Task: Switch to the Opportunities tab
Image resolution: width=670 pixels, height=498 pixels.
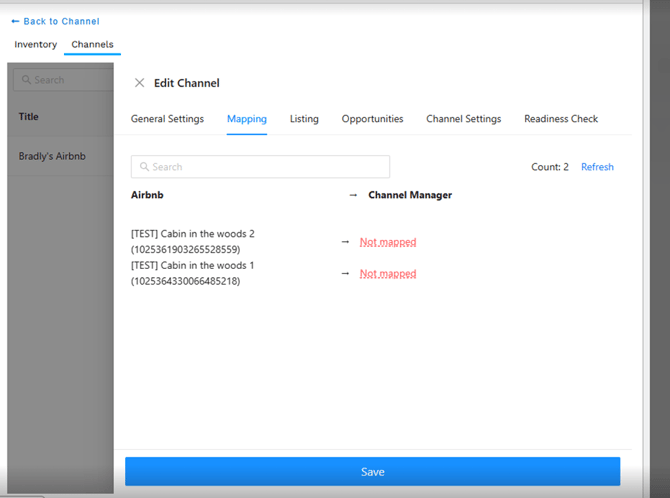Action: 372,119
